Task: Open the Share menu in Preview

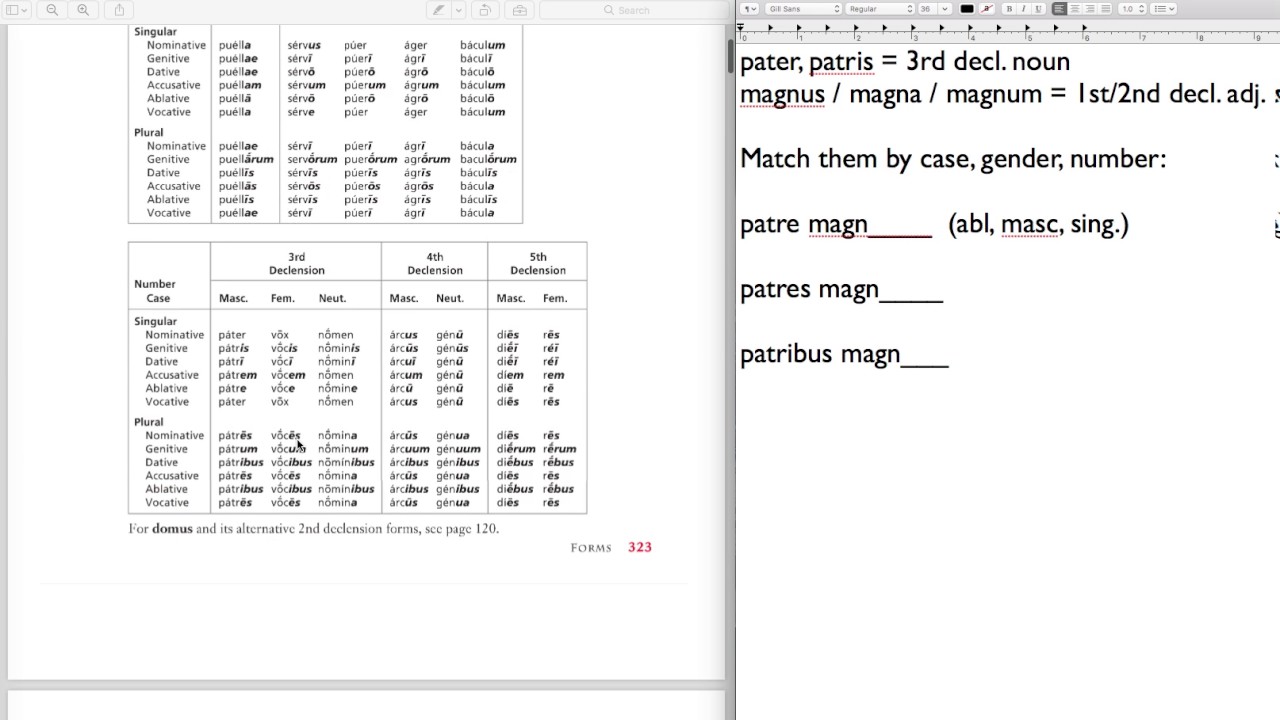Action: [x=119, y=10]
